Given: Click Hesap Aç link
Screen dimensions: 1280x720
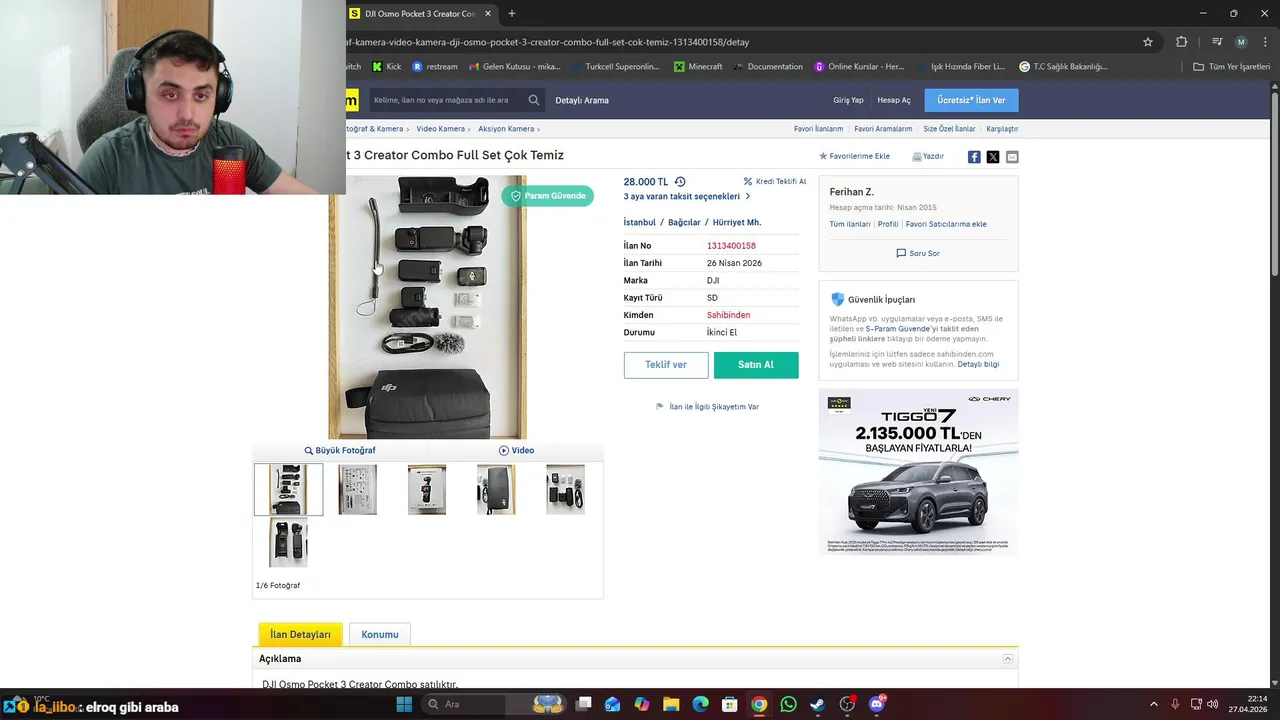Looking at the screenshot, I should [894, 100].
